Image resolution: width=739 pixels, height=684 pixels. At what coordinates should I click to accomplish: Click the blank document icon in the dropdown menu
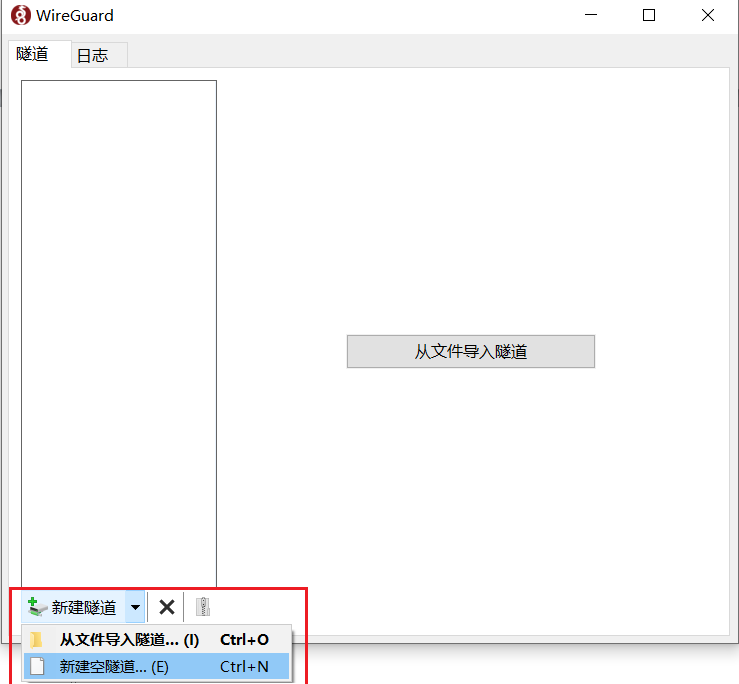37,666
